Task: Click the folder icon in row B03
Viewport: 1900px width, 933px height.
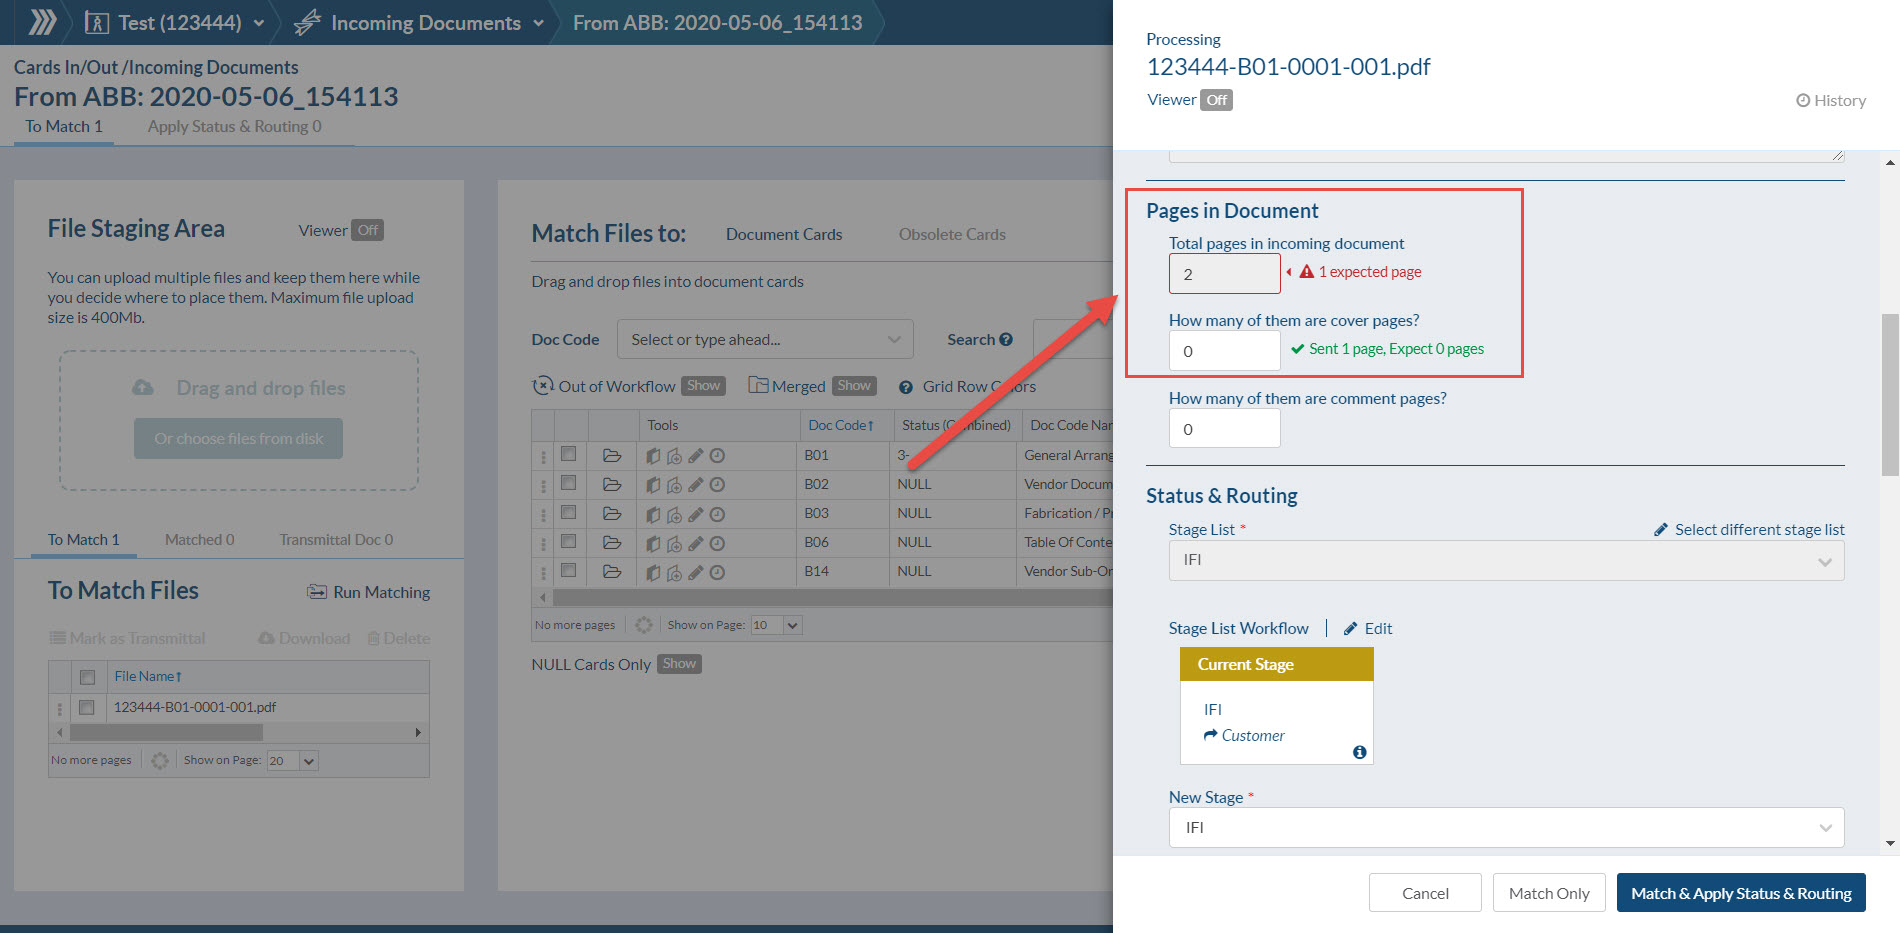Action: click(x=612, y=513)
